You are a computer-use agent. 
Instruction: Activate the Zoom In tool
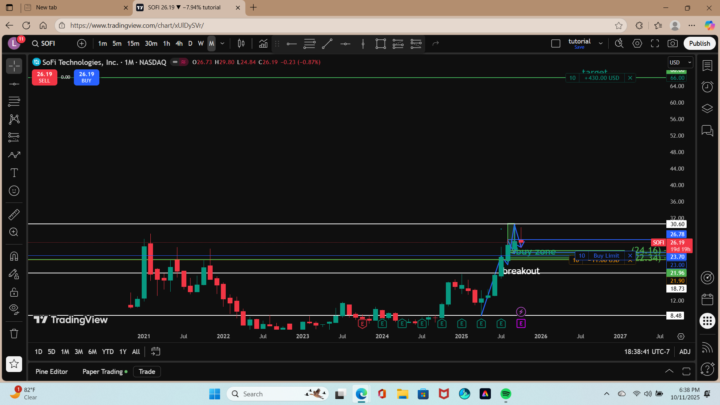coord(14,232)
